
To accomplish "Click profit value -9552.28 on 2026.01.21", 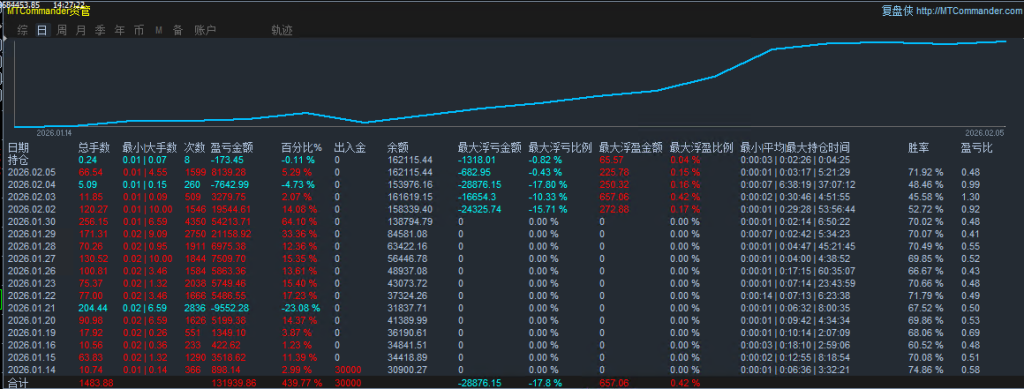I will pos(230,308).
